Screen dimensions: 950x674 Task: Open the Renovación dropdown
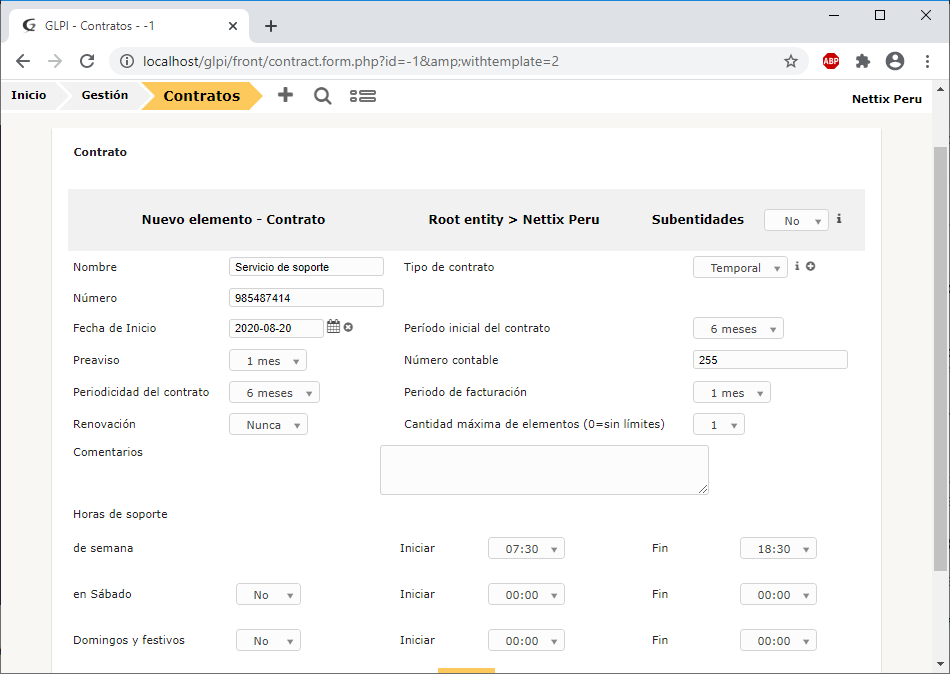coord(268,425)
